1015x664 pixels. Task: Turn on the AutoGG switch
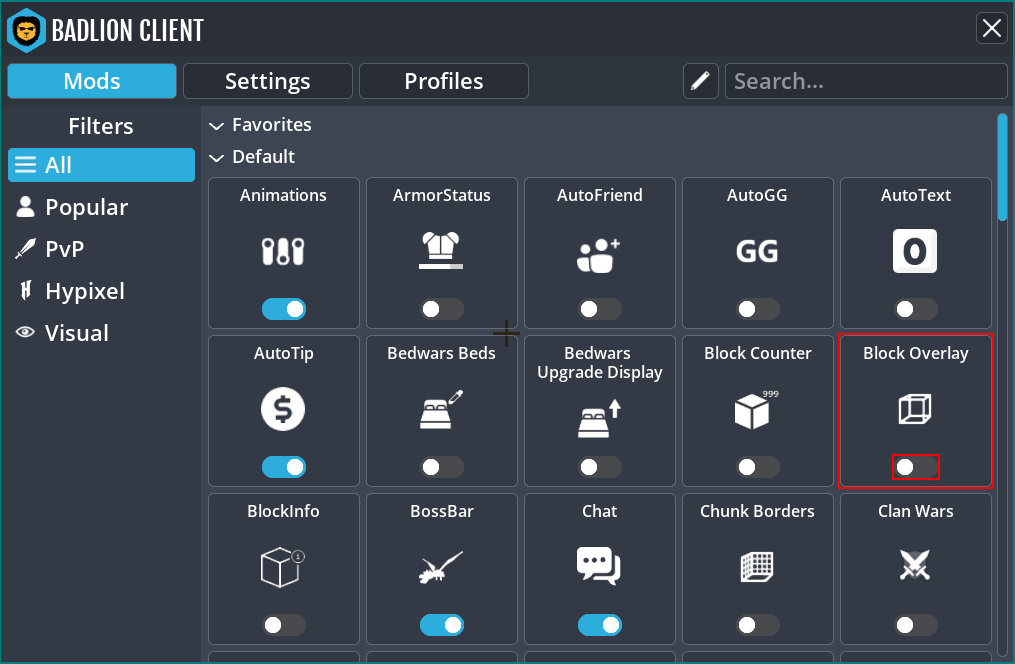(x=757, y=309)
